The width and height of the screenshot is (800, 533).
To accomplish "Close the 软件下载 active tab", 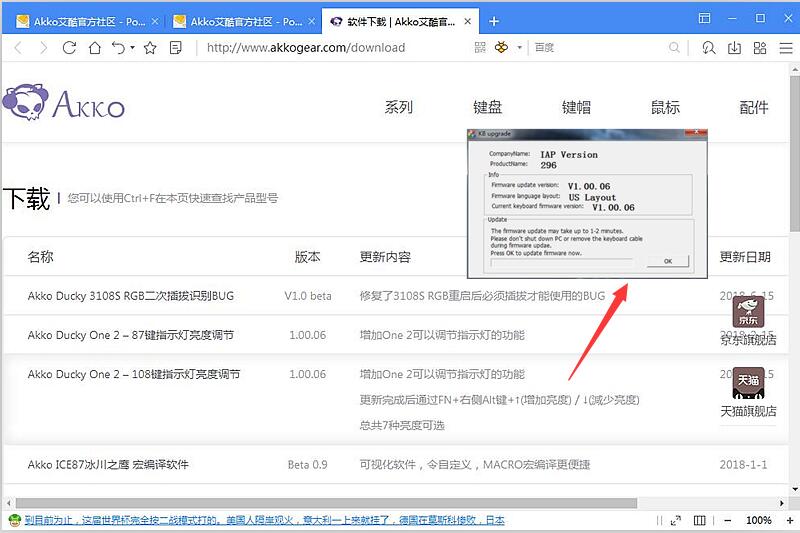I will (x=467, y=21).
